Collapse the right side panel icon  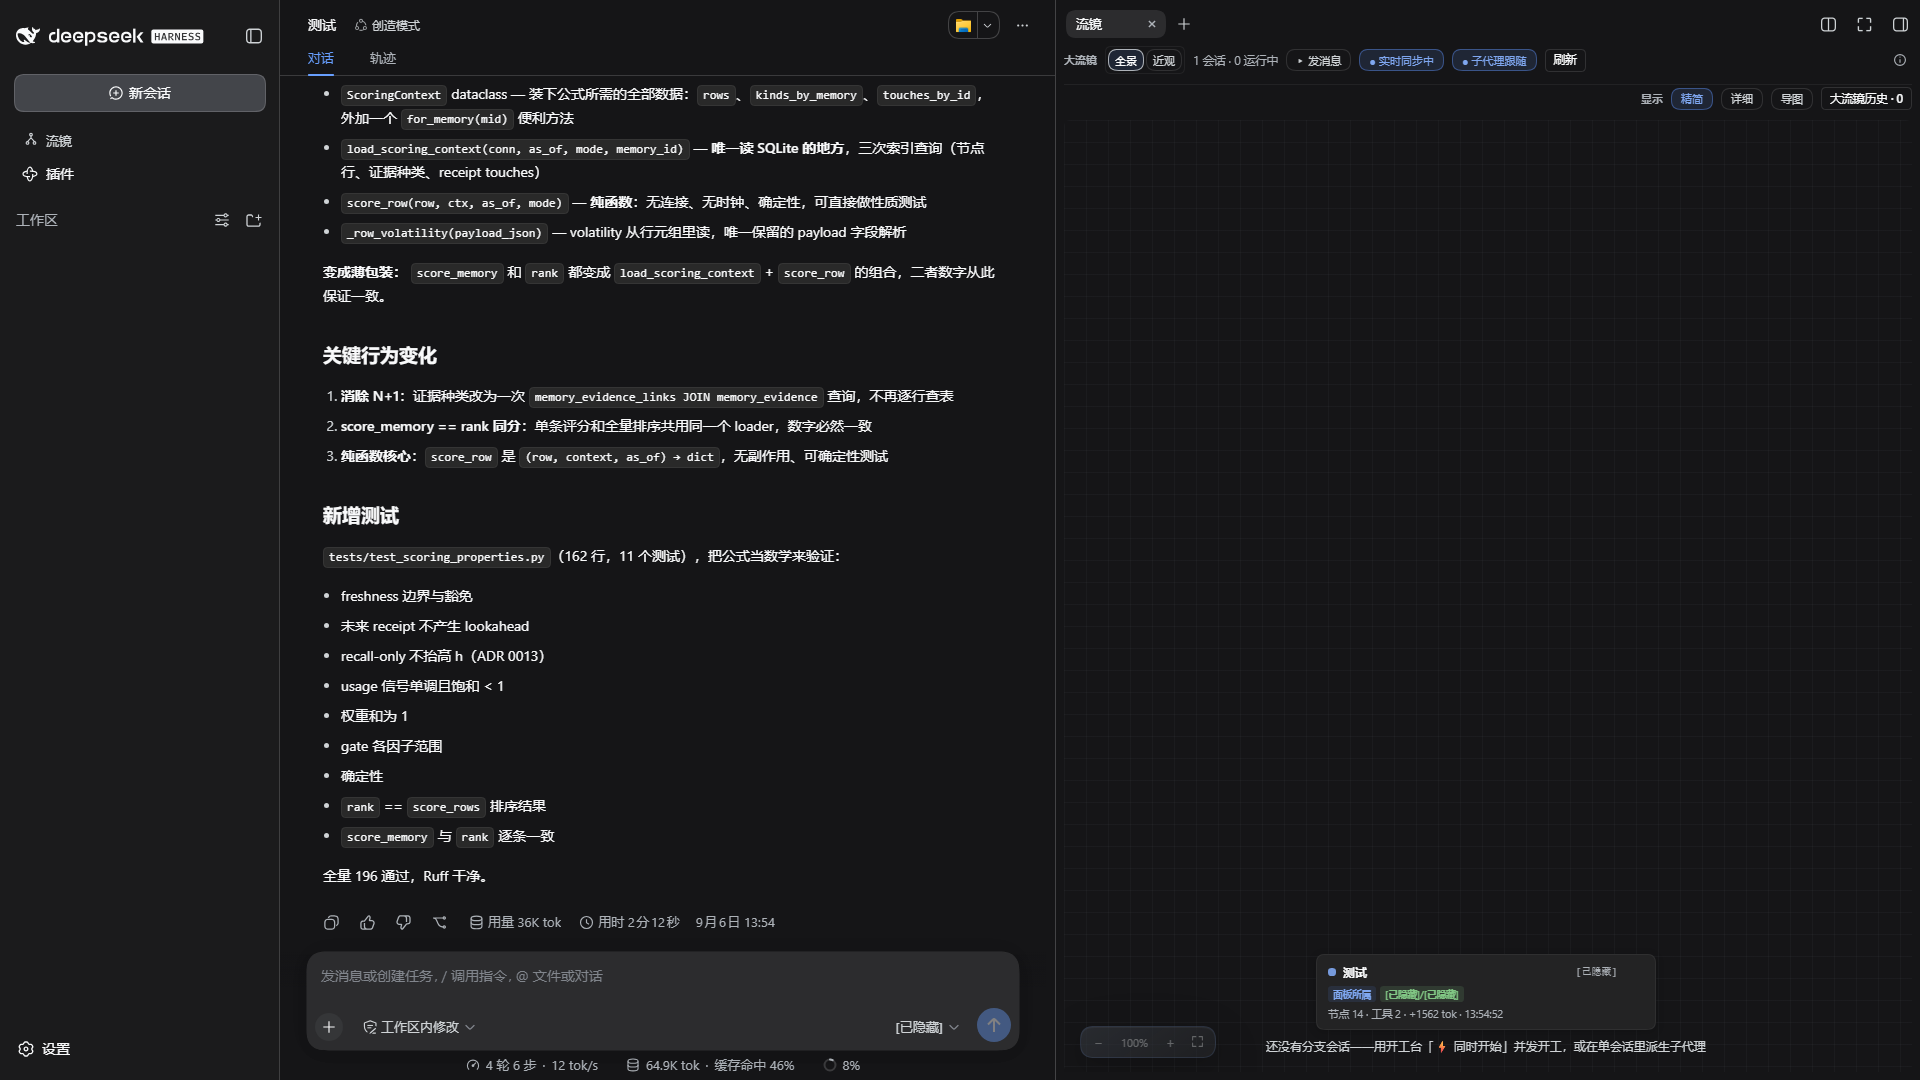coord(1900,24)
